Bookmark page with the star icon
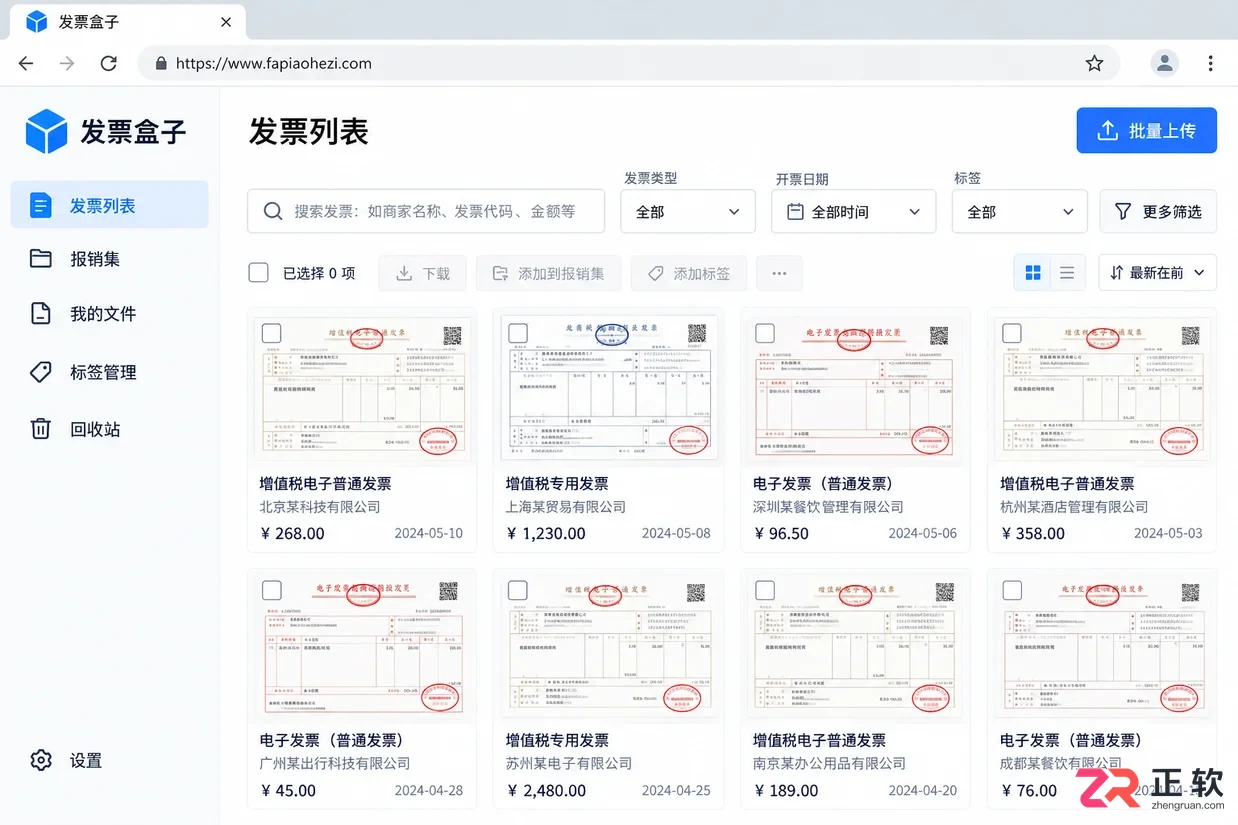 coord(1094,63)
